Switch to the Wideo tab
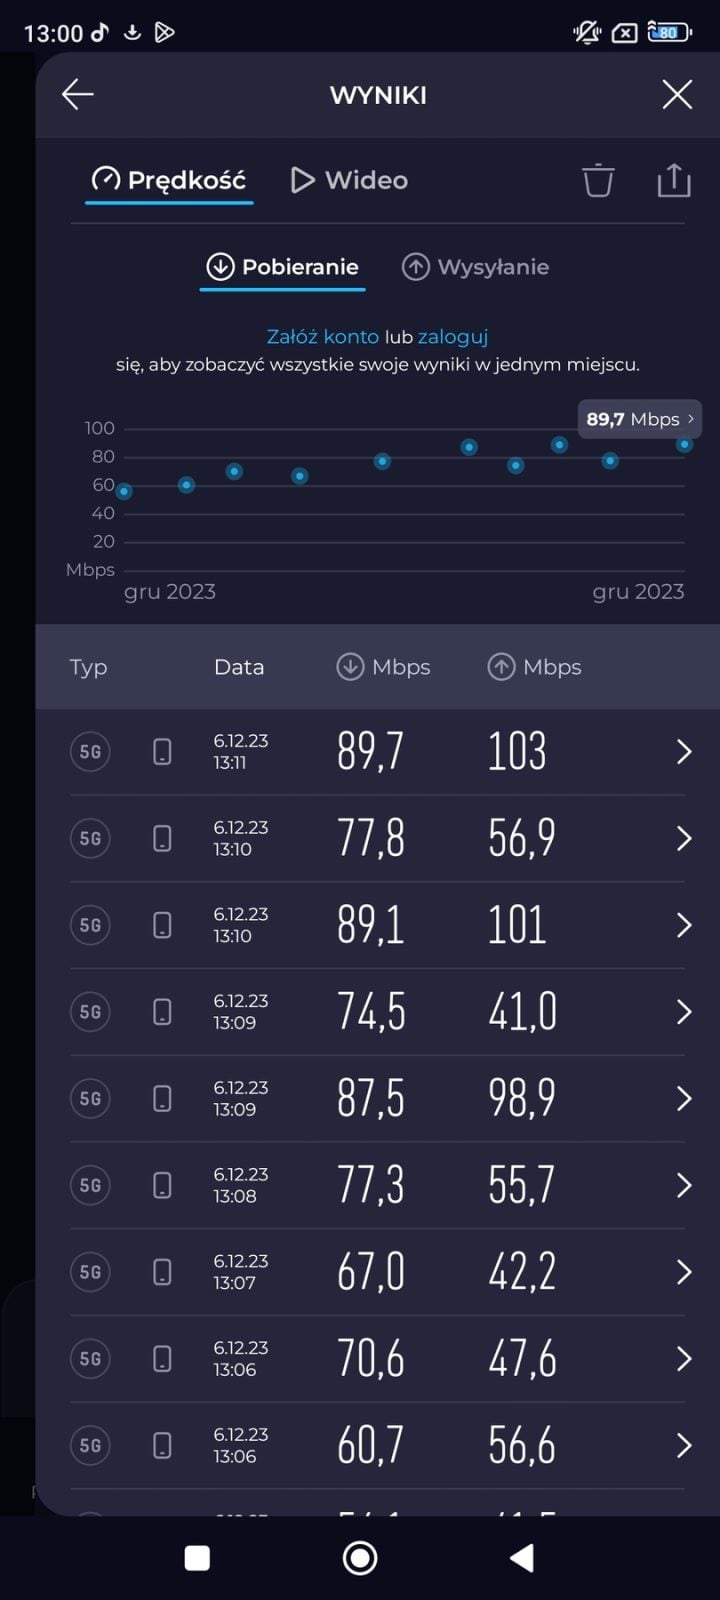 click(x=349, y=180)
